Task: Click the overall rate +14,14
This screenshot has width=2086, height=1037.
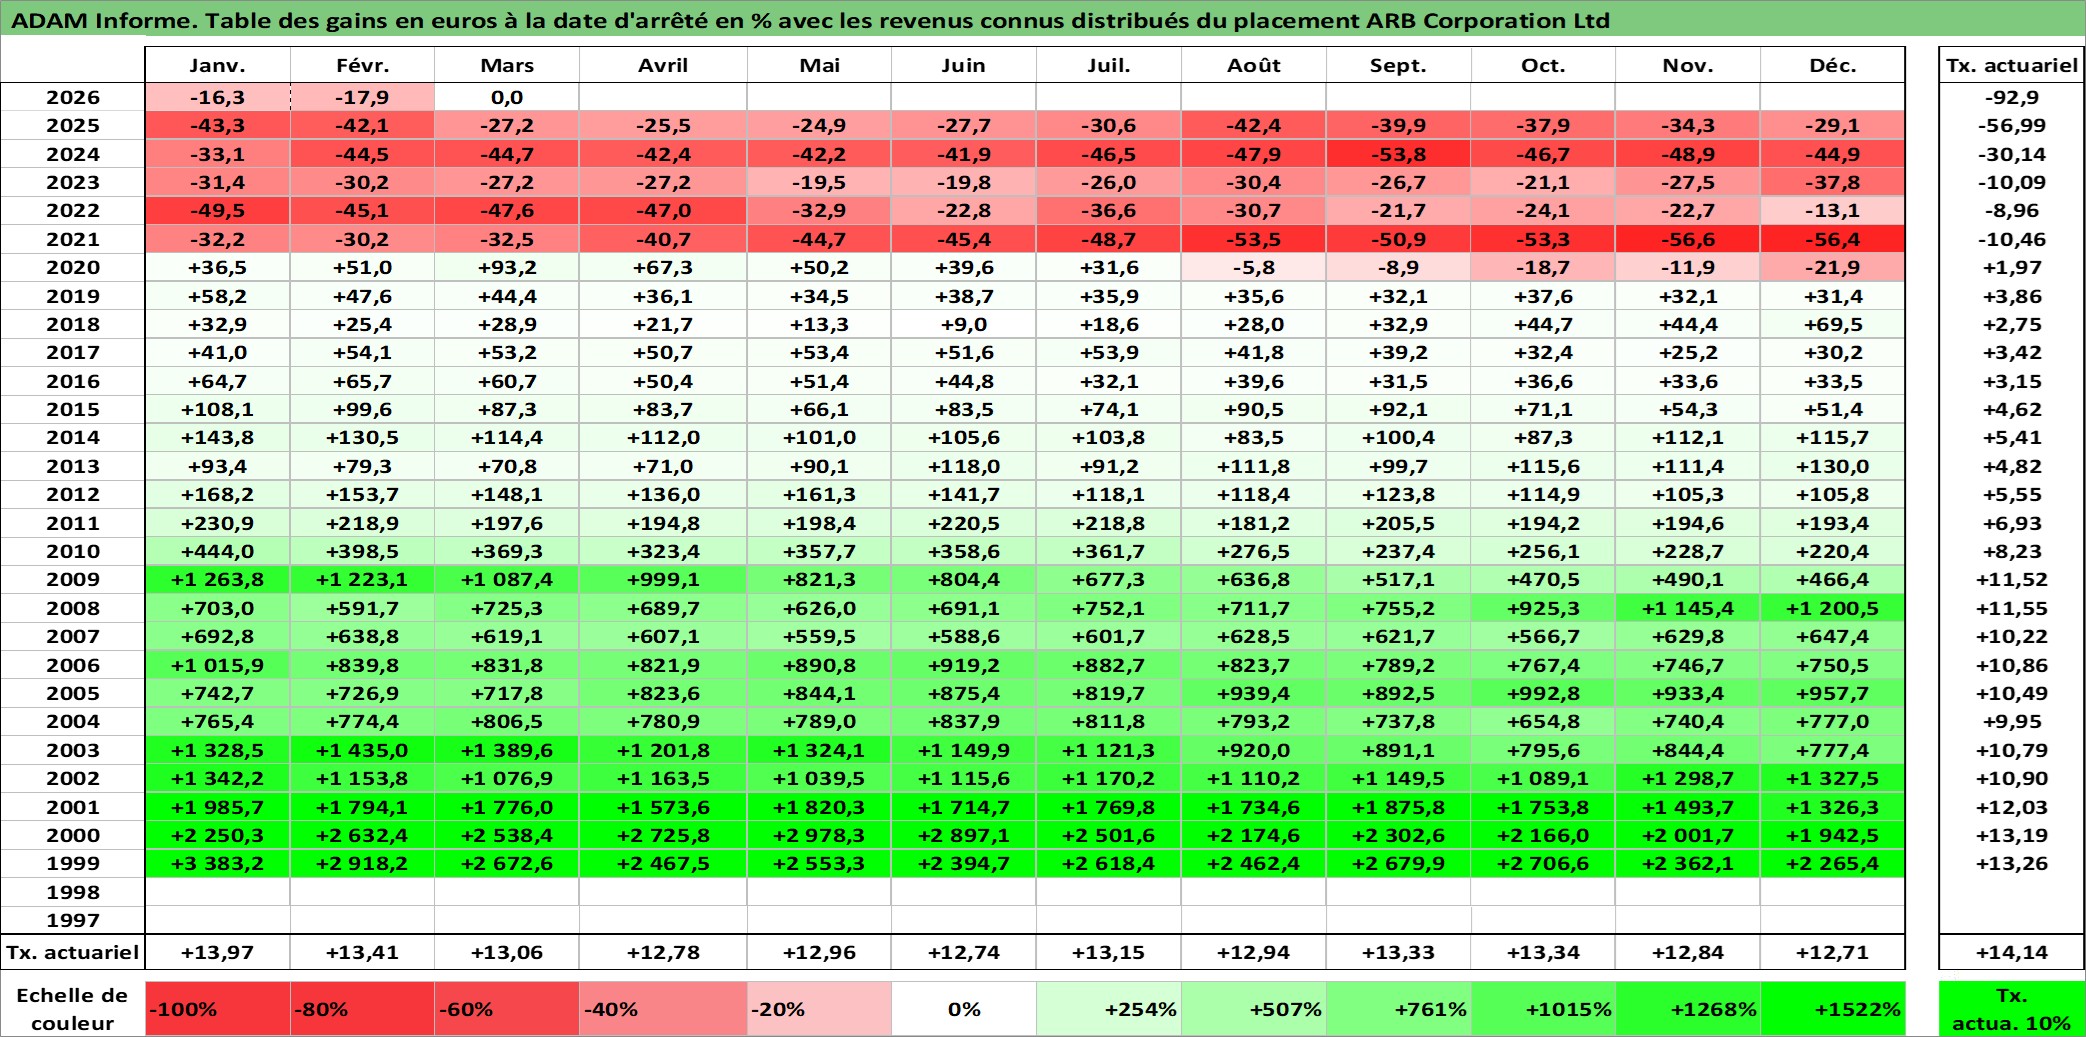Action: click(x=2012, y=952)
